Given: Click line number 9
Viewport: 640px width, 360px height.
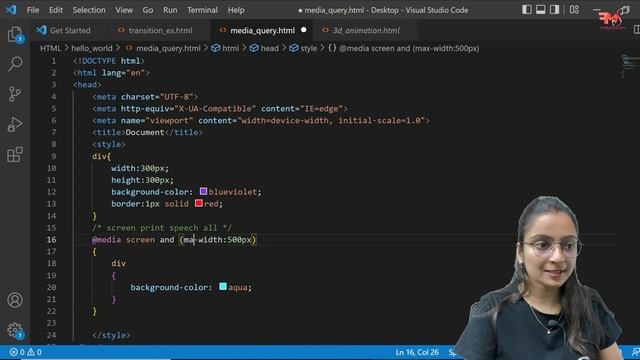Looking at the screenshot, I should pos(53,156).
